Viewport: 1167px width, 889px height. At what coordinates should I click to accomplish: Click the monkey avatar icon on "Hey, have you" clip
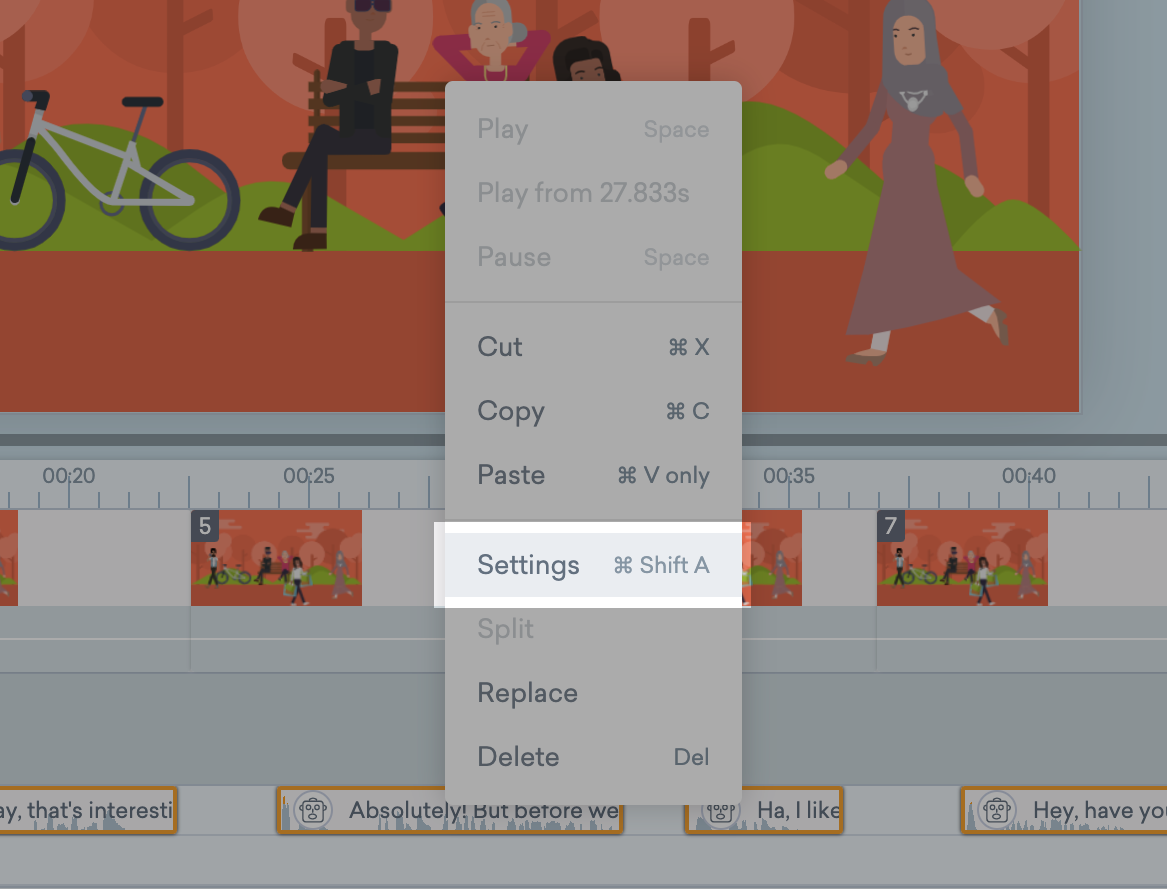(x=998, y=810)
